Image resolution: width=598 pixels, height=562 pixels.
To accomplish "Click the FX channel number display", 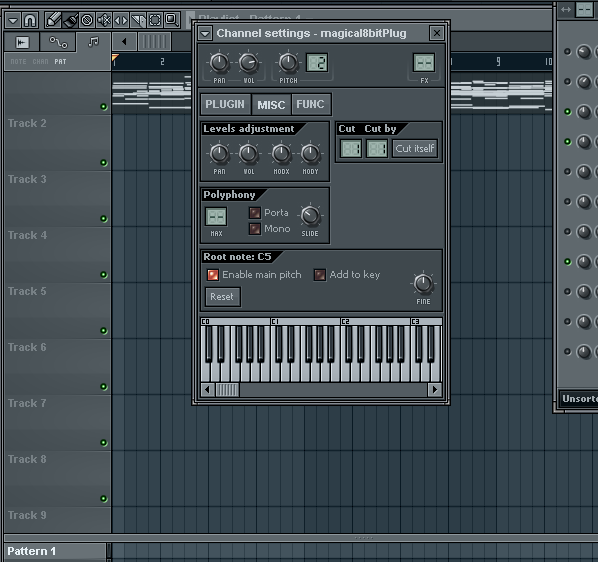I will (424, 63).
